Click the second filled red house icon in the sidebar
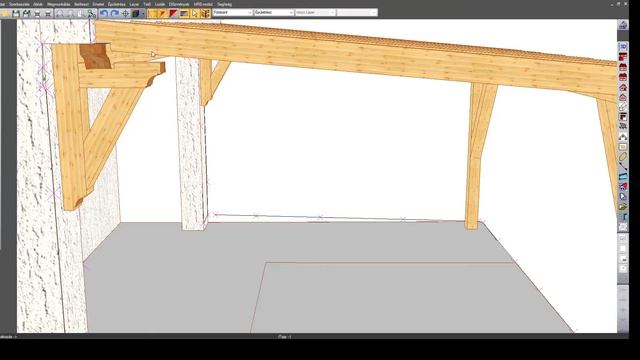Screen dimensions: 640x360 click(623, 77)
